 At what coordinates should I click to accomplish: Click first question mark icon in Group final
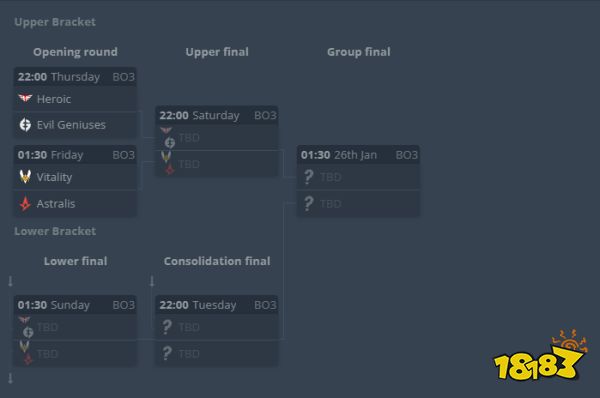308,177
